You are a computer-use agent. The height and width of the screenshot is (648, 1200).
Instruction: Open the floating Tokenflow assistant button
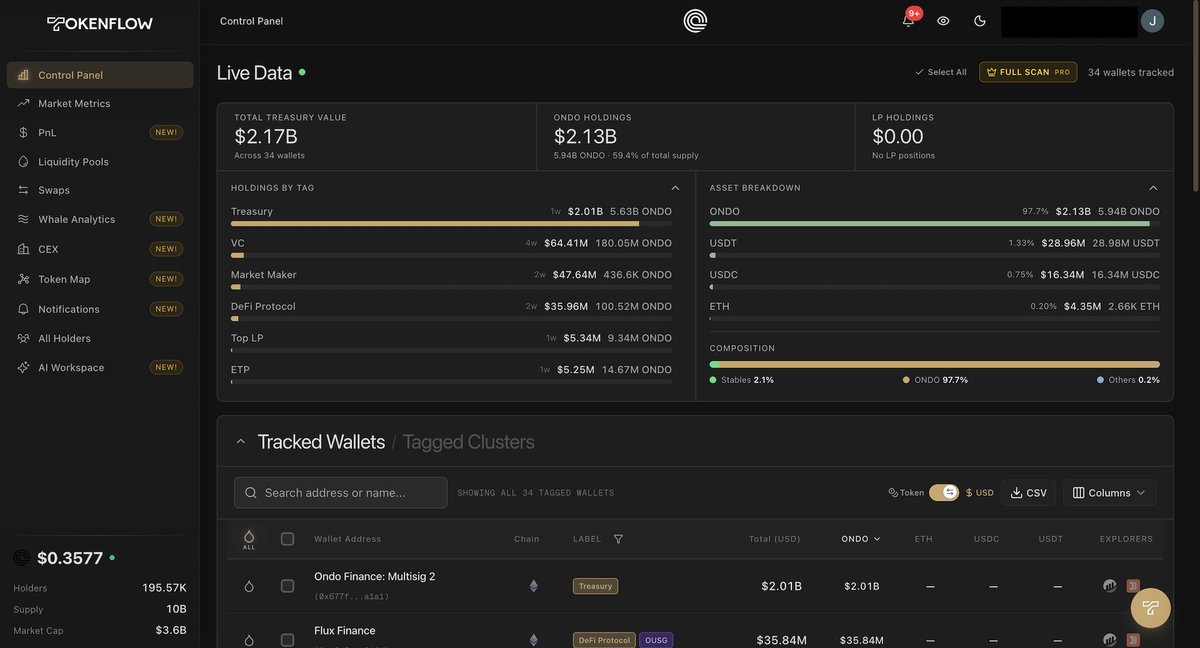point(1150,607)
